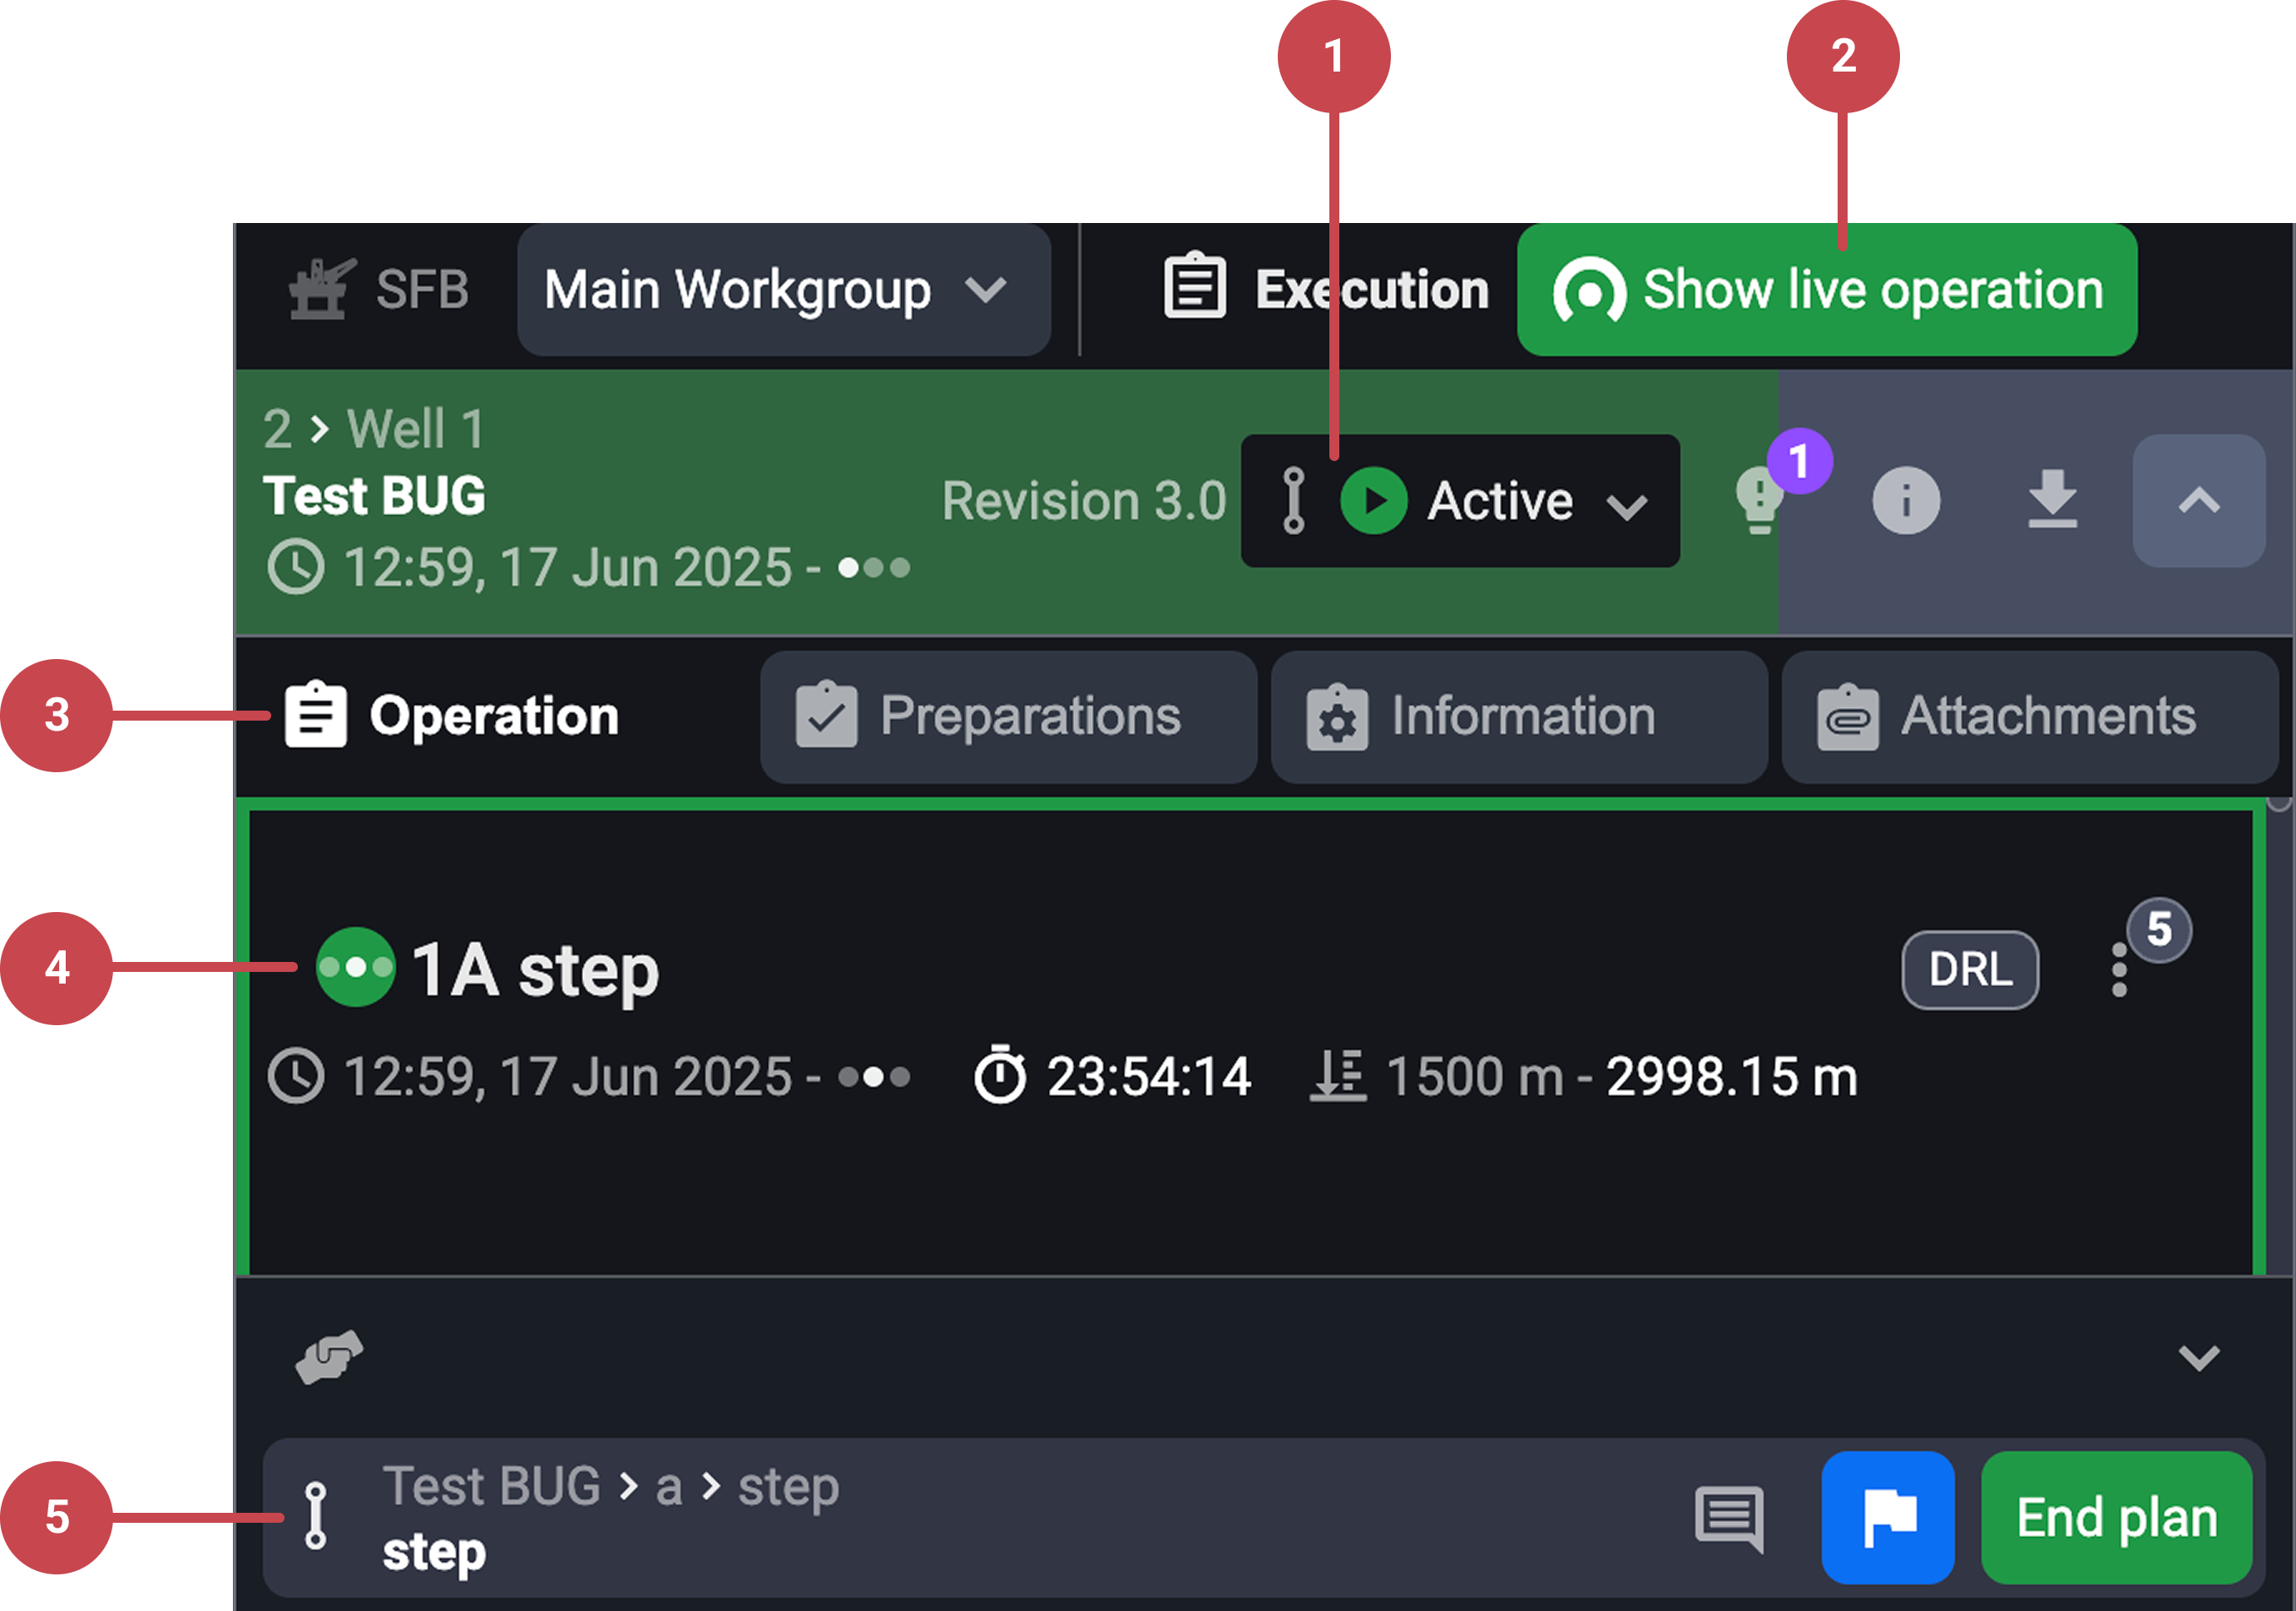Open comments for the step

coord(1729,1517)
